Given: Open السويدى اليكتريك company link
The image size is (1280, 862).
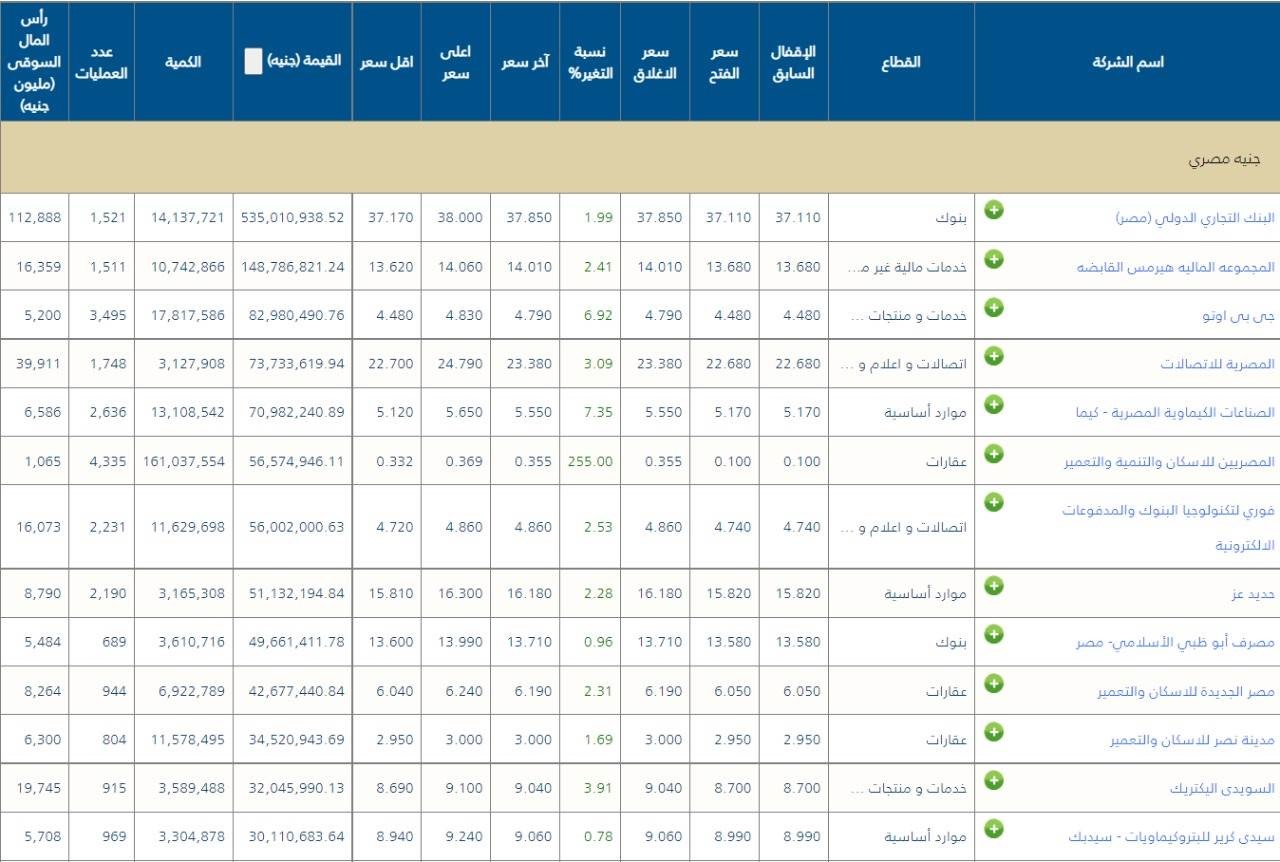Looking at the screenshot, I should (x=1223, y=789).
